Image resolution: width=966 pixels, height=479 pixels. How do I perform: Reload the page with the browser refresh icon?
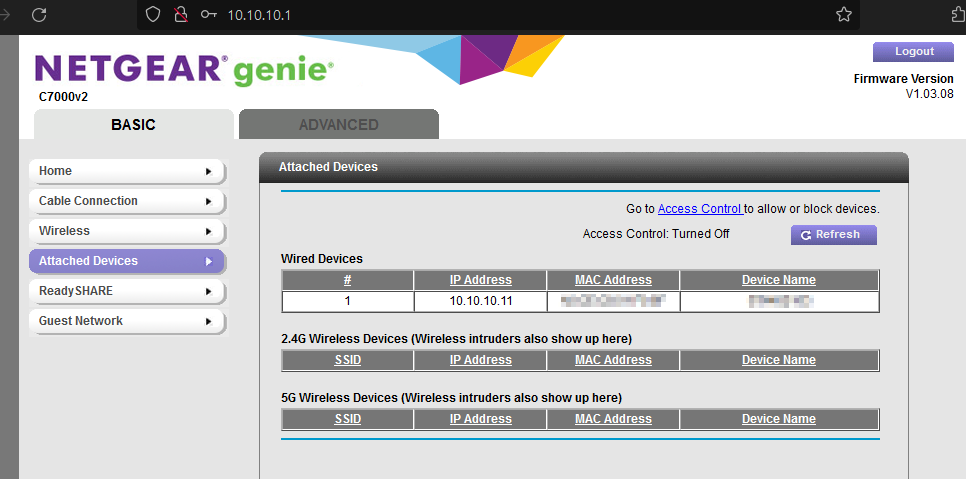(x=39, y=15)
